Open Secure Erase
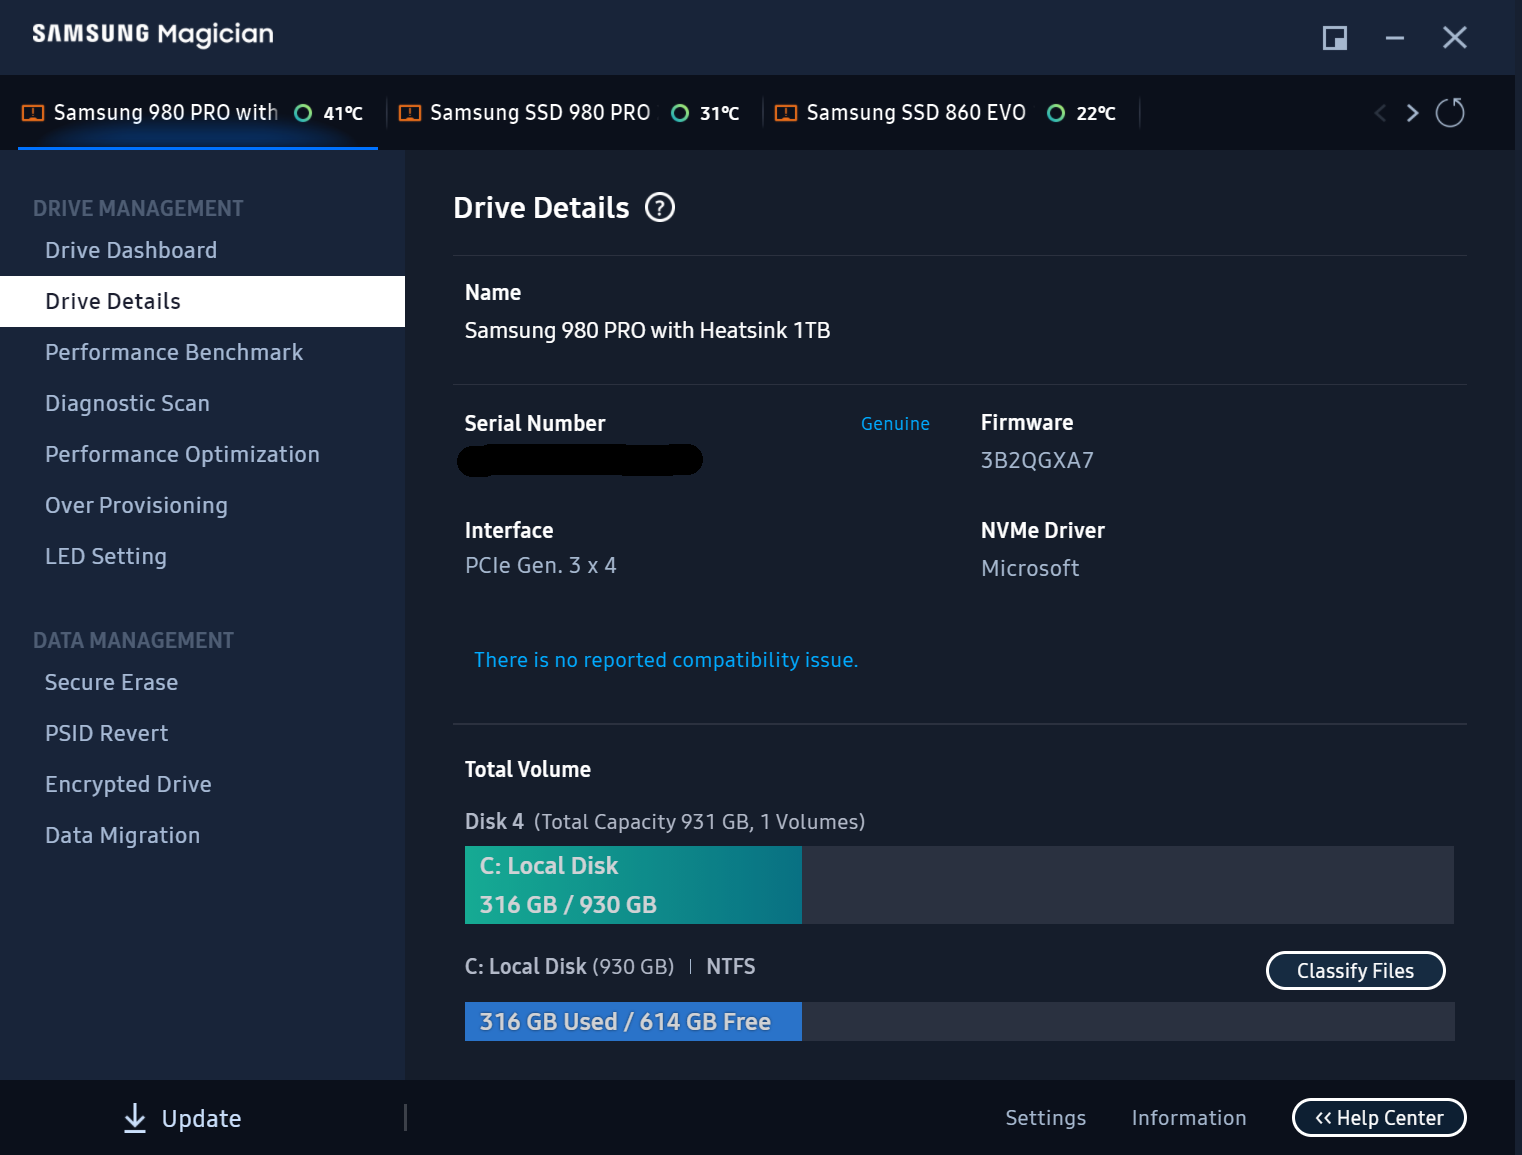Screen dimensions: 1522x1155 point(202,682)
